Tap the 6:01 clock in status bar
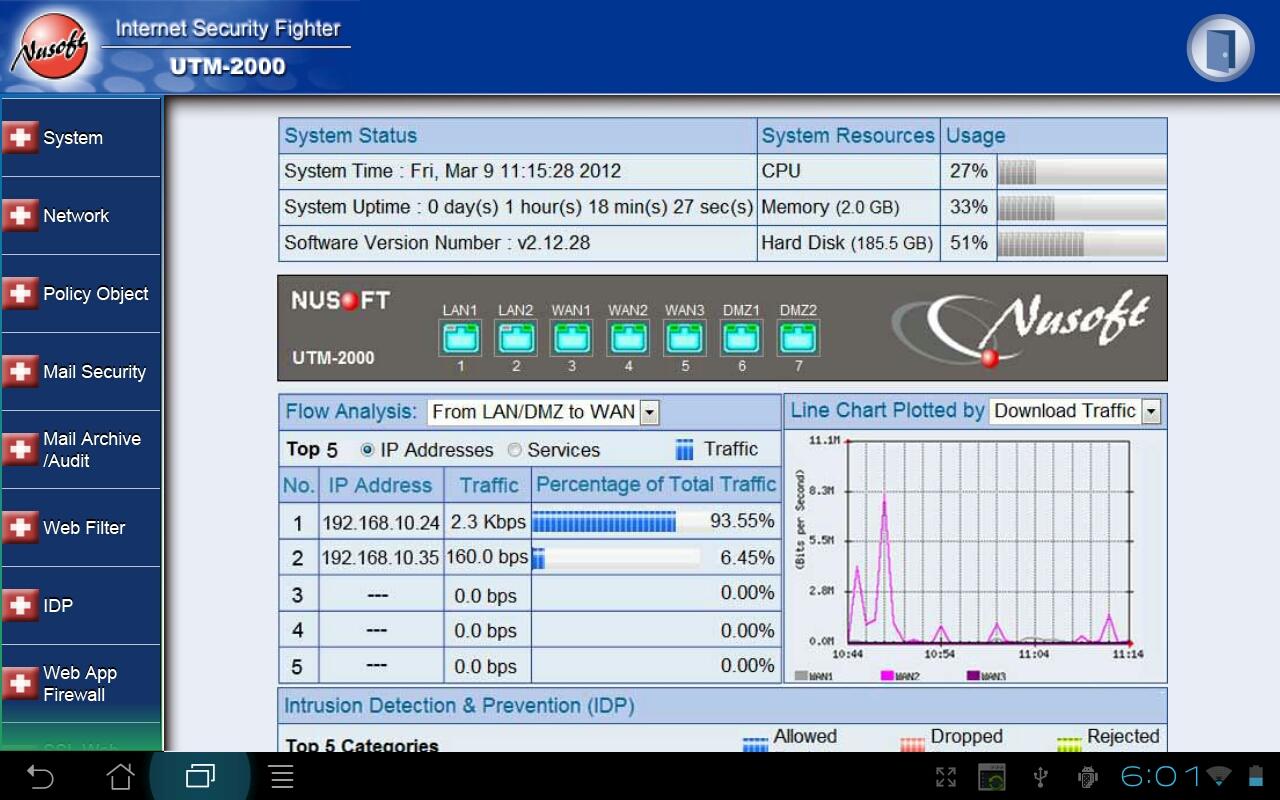 [x=1160, y=776]
